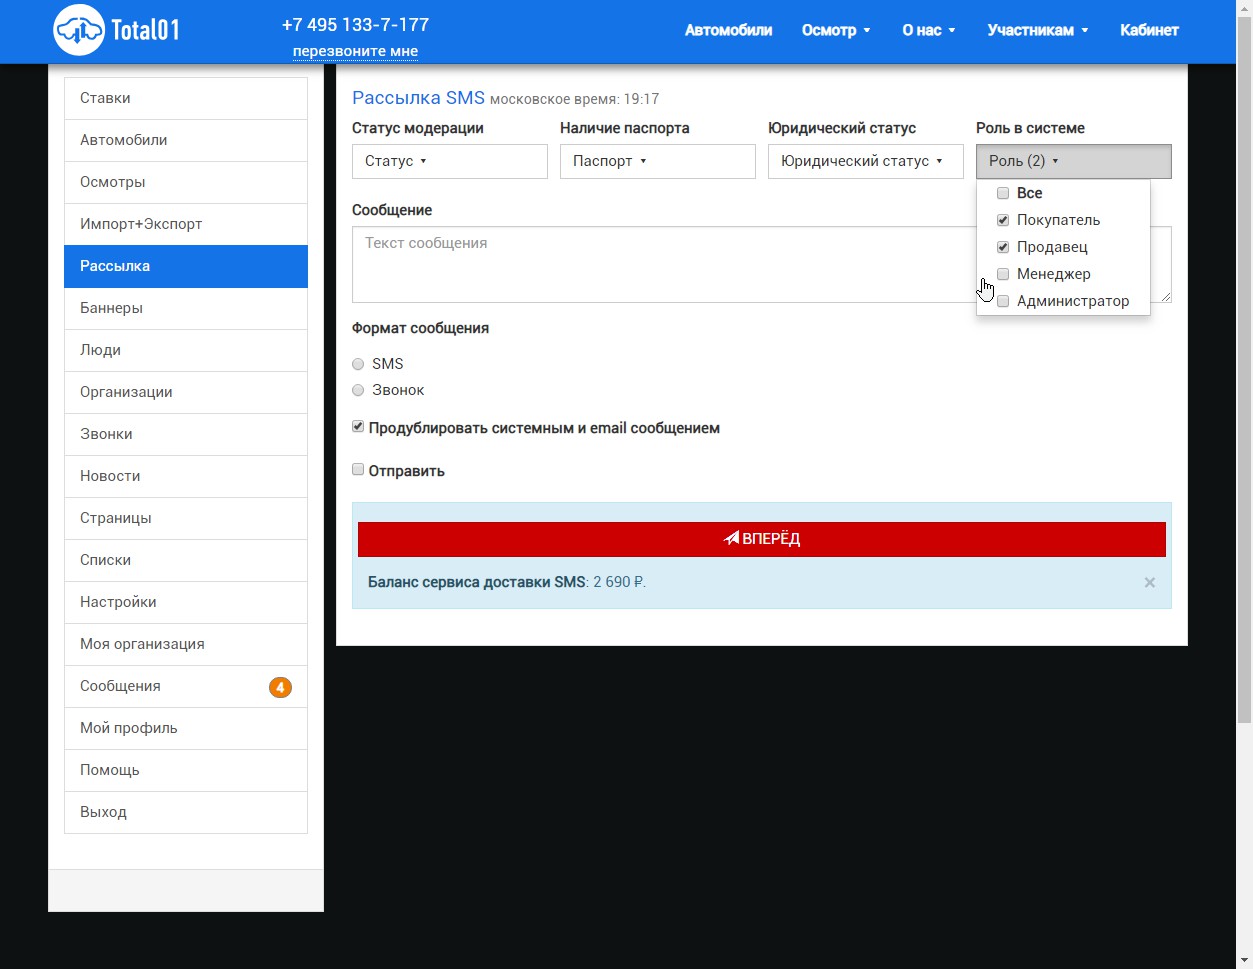Open the Паспорт dropdown
This screenshot has width=1253, height=969.
click(x=658, y=161)
